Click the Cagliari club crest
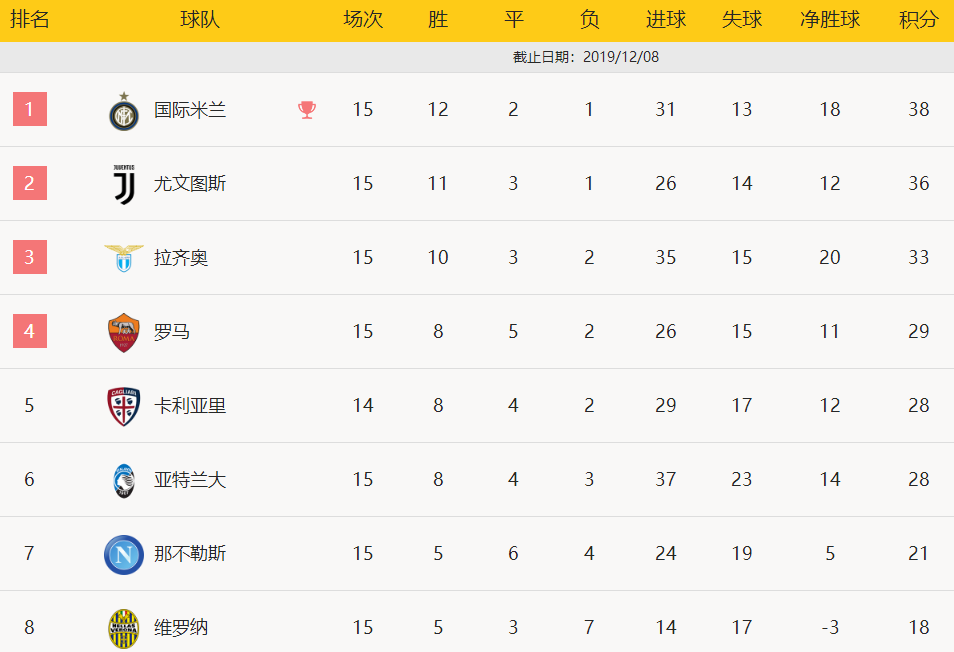 click(x=124, y=406)
